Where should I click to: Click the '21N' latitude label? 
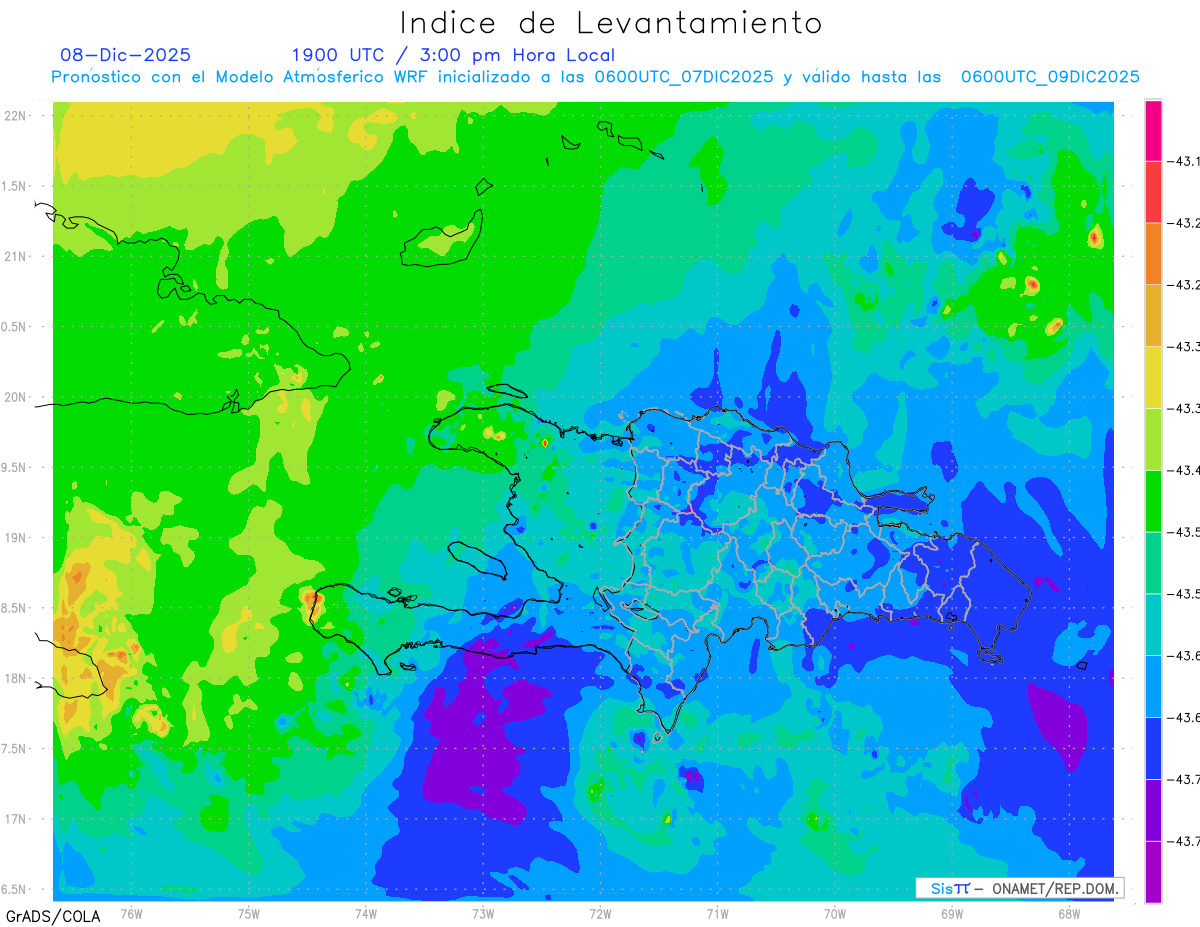15,257
